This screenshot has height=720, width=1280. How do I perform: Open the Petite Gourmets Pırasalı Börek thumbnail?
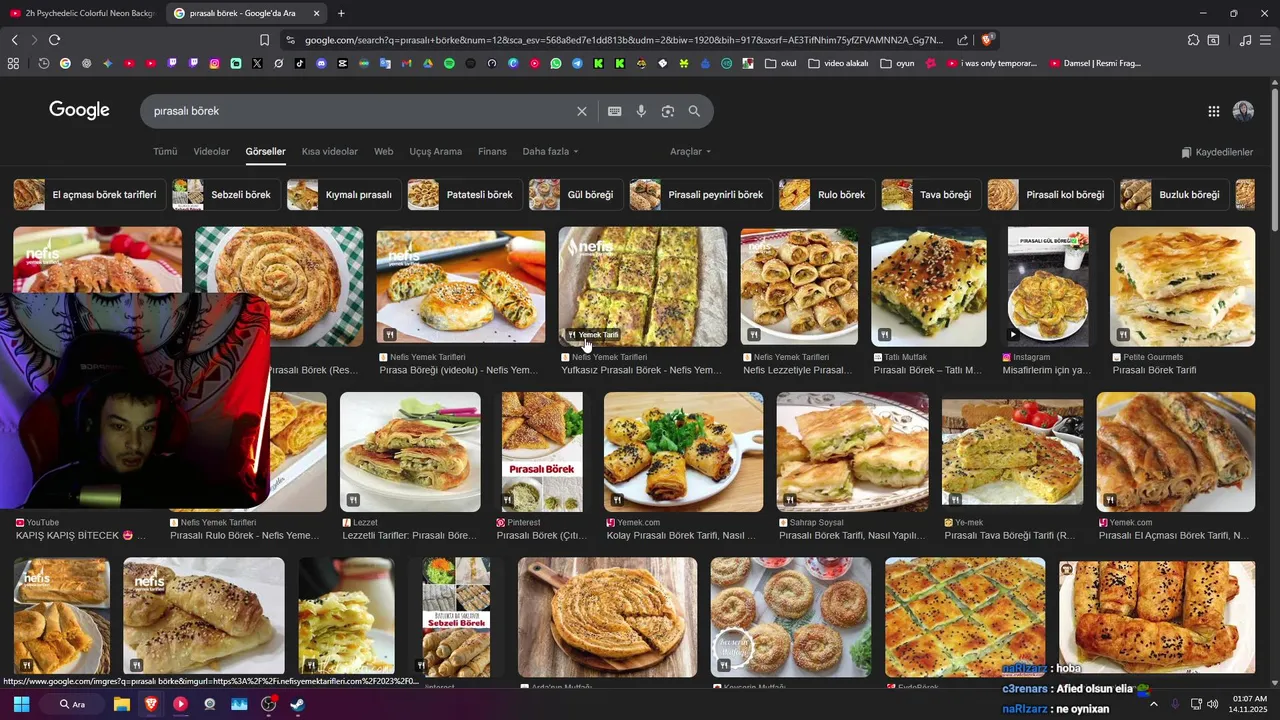[1182, 287]
